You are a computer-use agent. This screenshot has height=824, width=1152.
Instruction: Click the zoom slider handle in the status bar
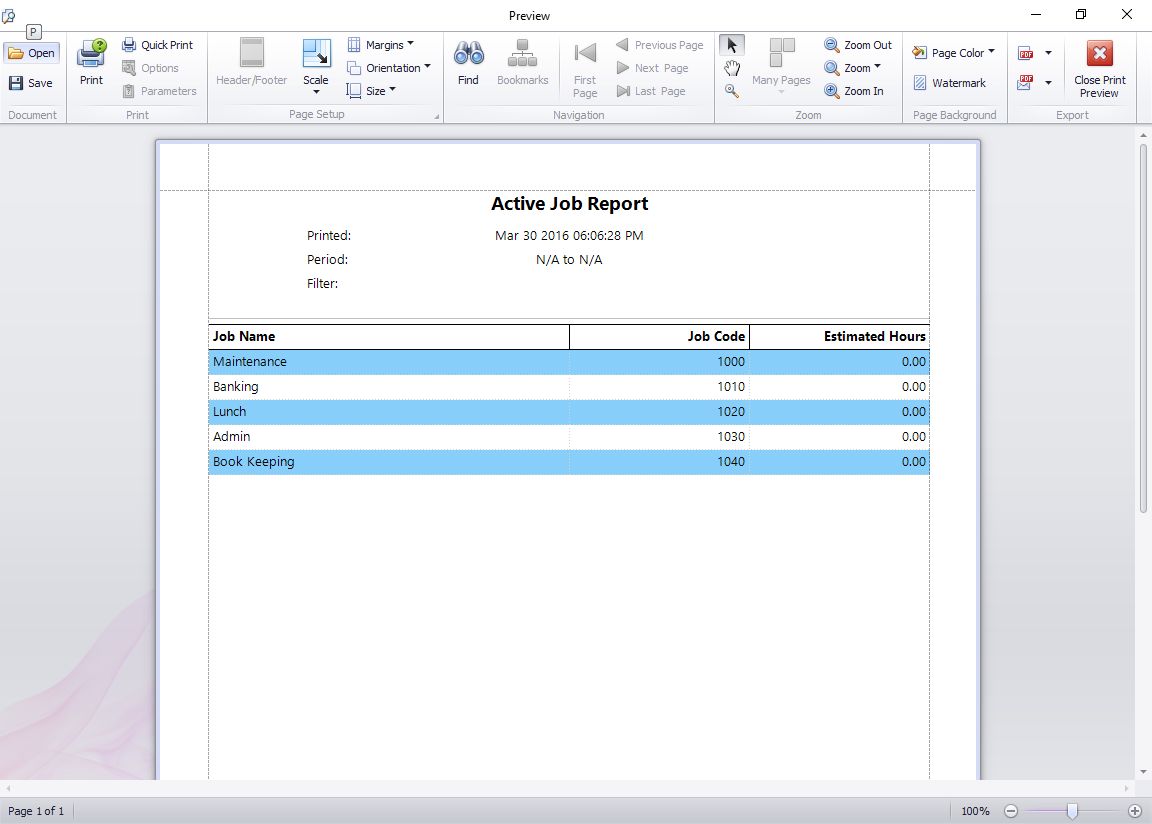pyautogui.click(x=1073, y=811)
